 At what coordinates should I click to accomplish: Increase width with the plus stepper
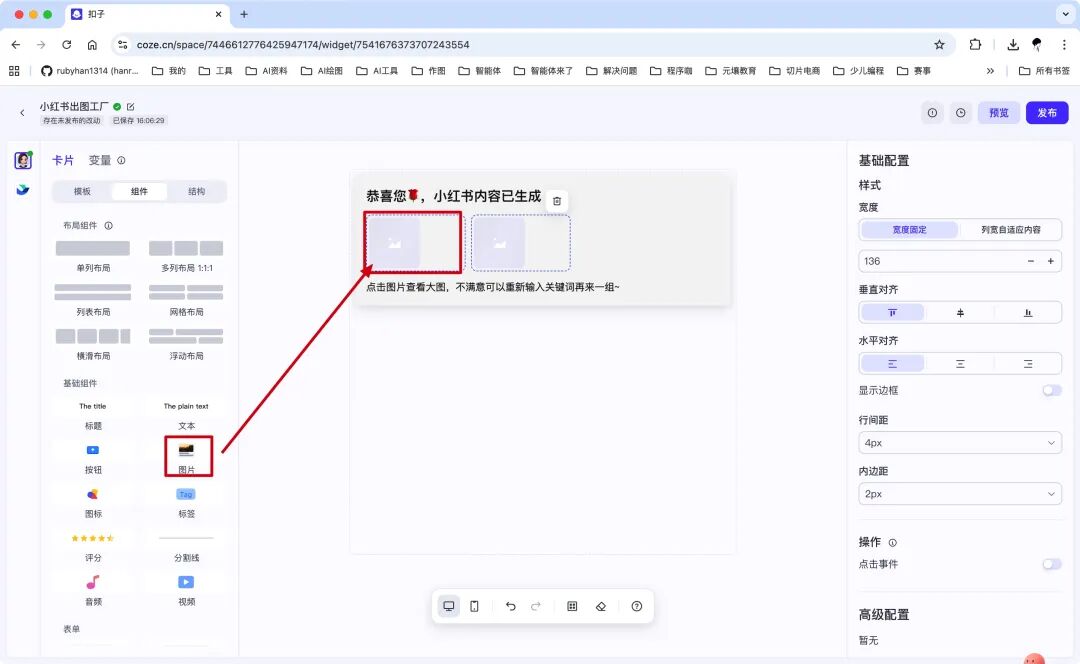[x=1050, y=261]
